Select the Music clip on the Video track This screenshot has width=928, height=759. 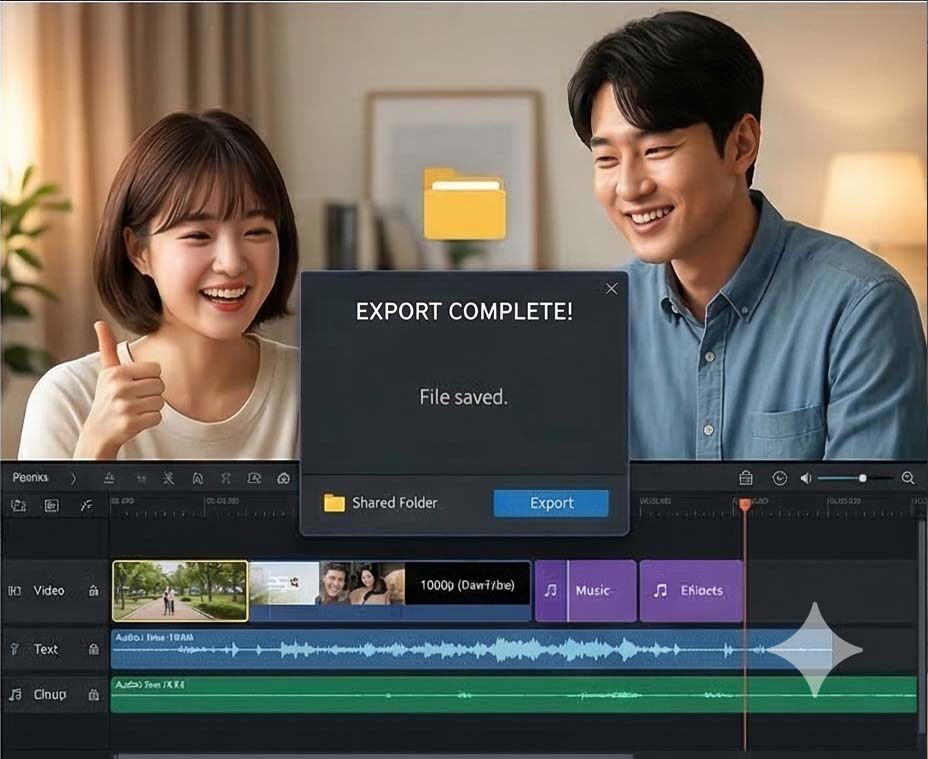point(586,591)
